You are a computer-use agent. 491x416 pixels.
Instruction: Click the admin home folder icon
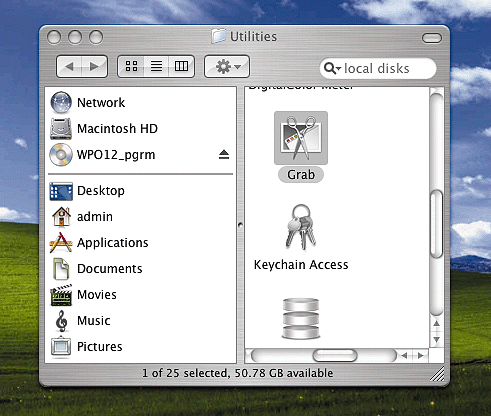coord(61,217)
